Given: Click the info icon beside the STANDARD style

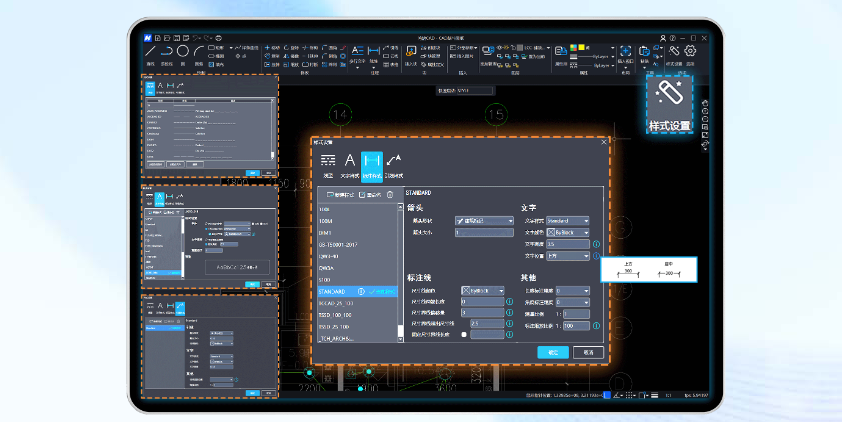Looking at the screenshot, I should tap(361, 291).
